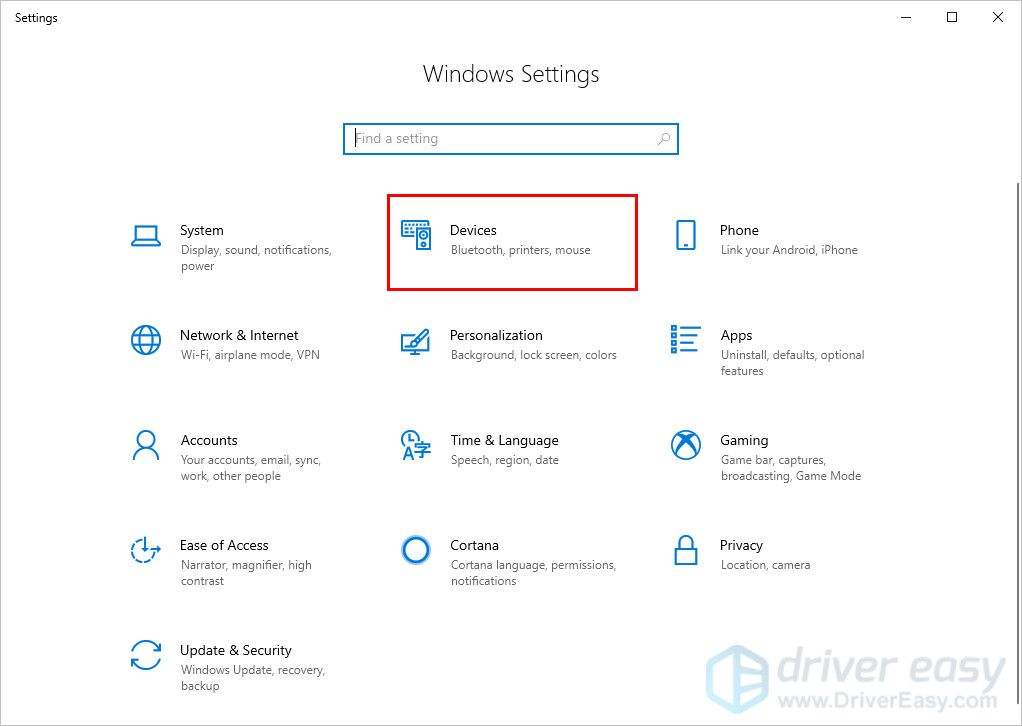Open Cortana circle icon
This screenshot has width=1022, height=726.
click(x=415, y=550)
